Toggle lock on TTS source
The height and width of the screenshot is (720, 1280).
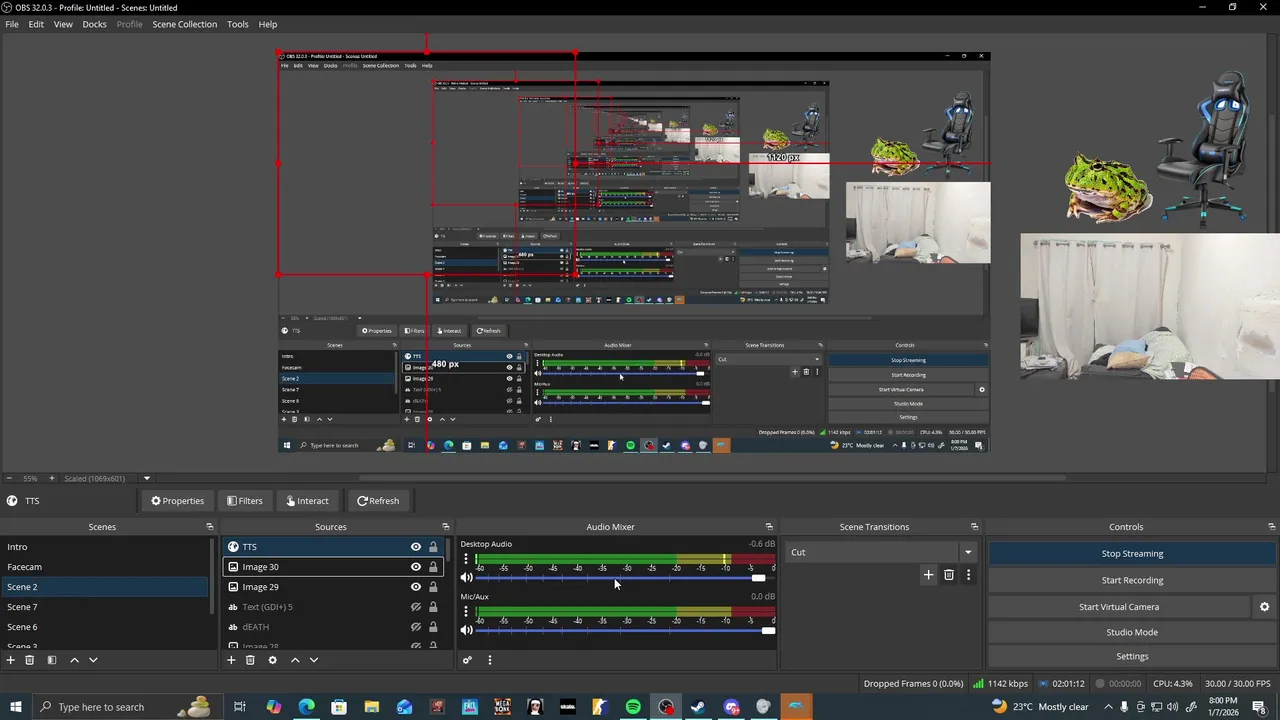433,547
